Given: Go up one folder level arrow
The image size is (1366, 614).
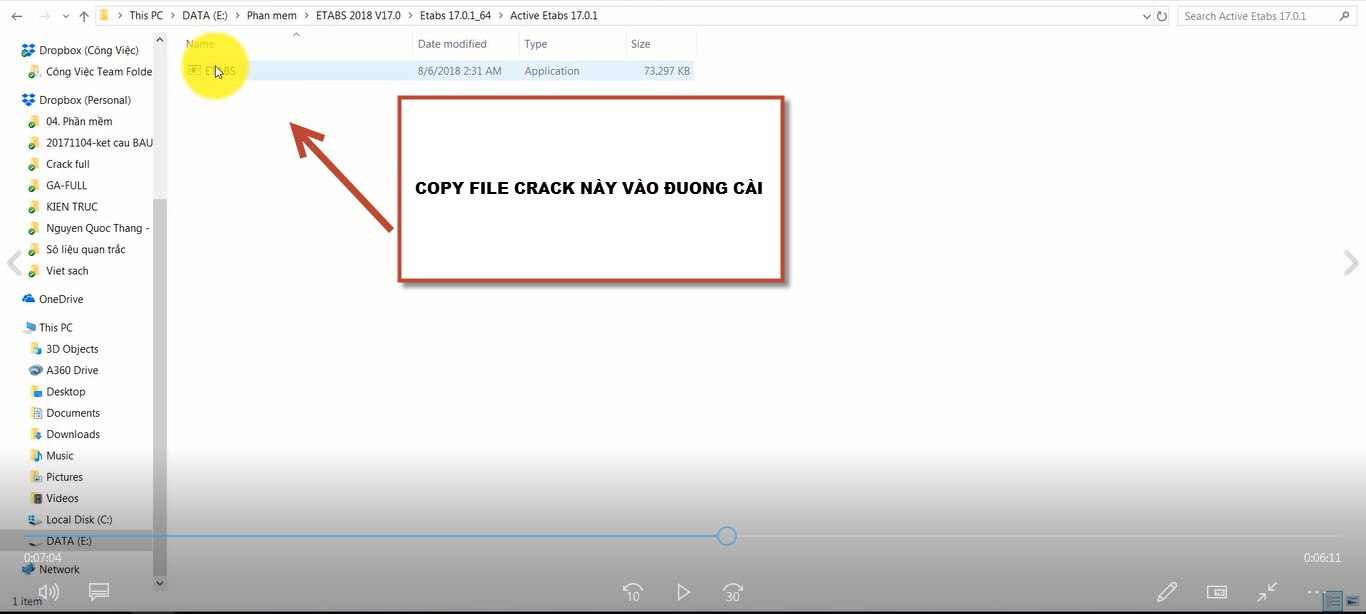Looking at the screenshot, I should click(x=84, y=16).
